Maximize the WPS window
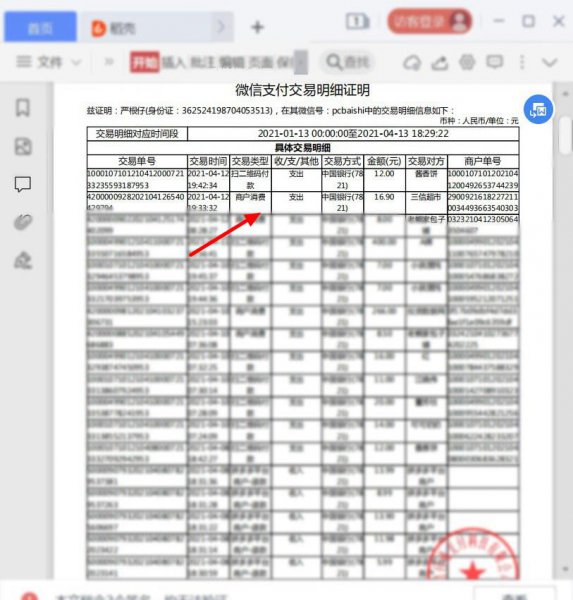The width and height of the screenshot is (573, 600). pos(529,21)
